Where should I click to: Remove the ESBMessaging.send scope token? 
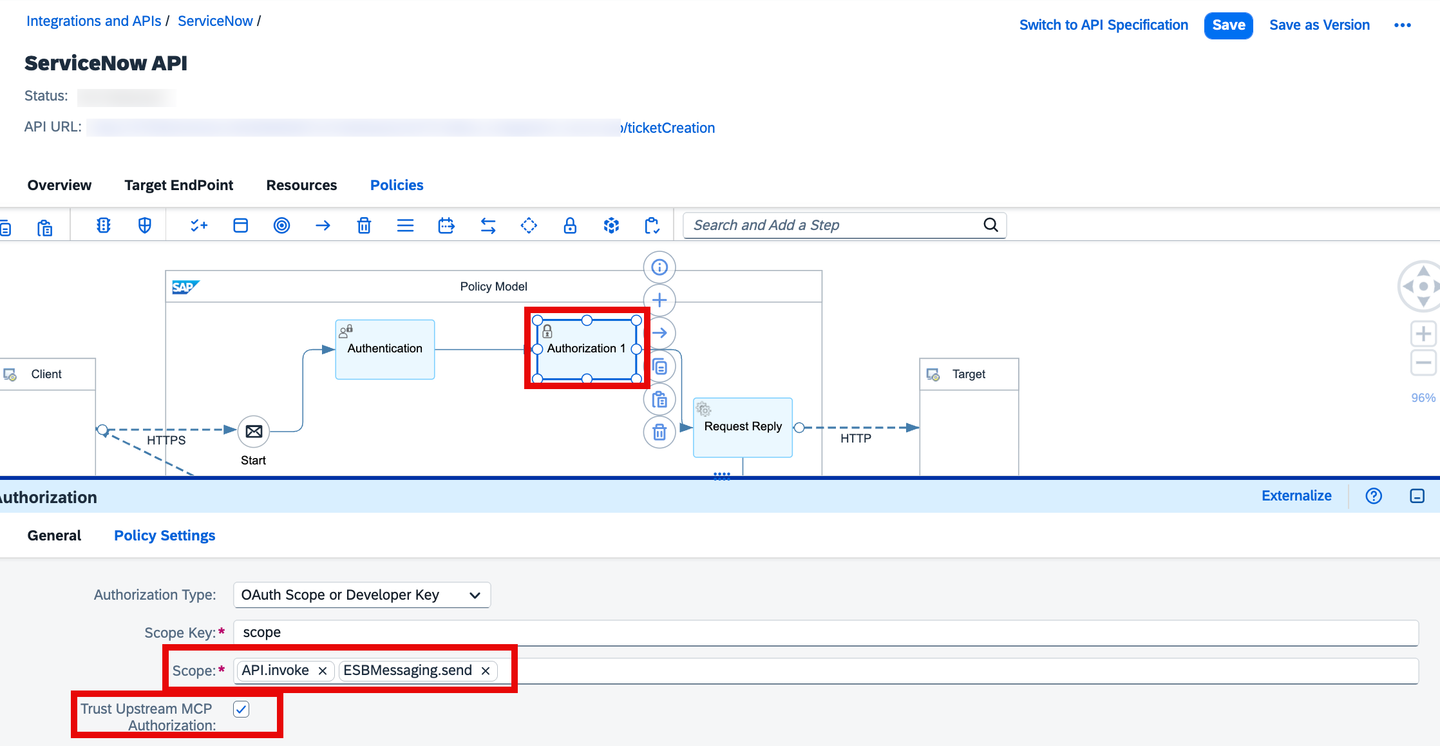pyautogui.click(x=485, y=671)
